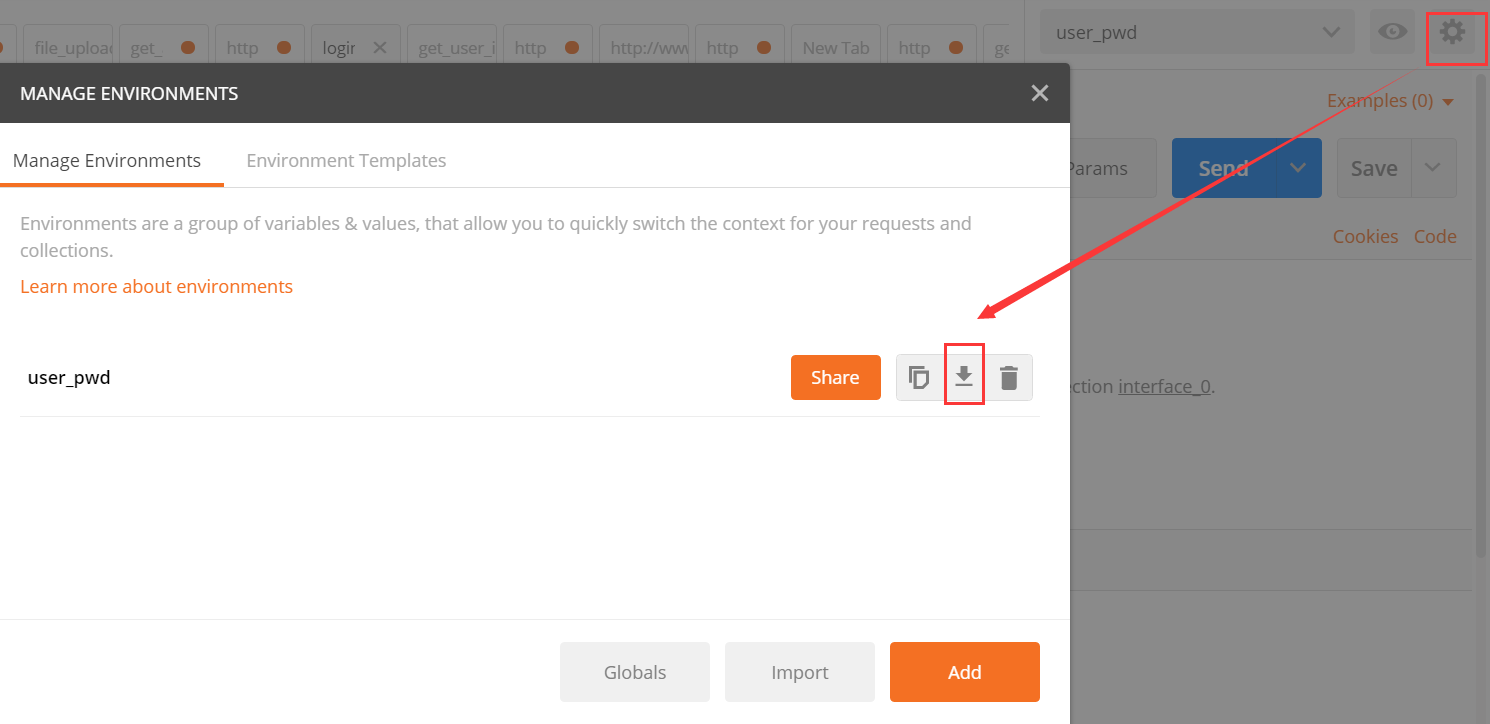The height and width of the screenshot is (724, 1490).
Task: Open the Cookies link
Action: pos(1365,236)
